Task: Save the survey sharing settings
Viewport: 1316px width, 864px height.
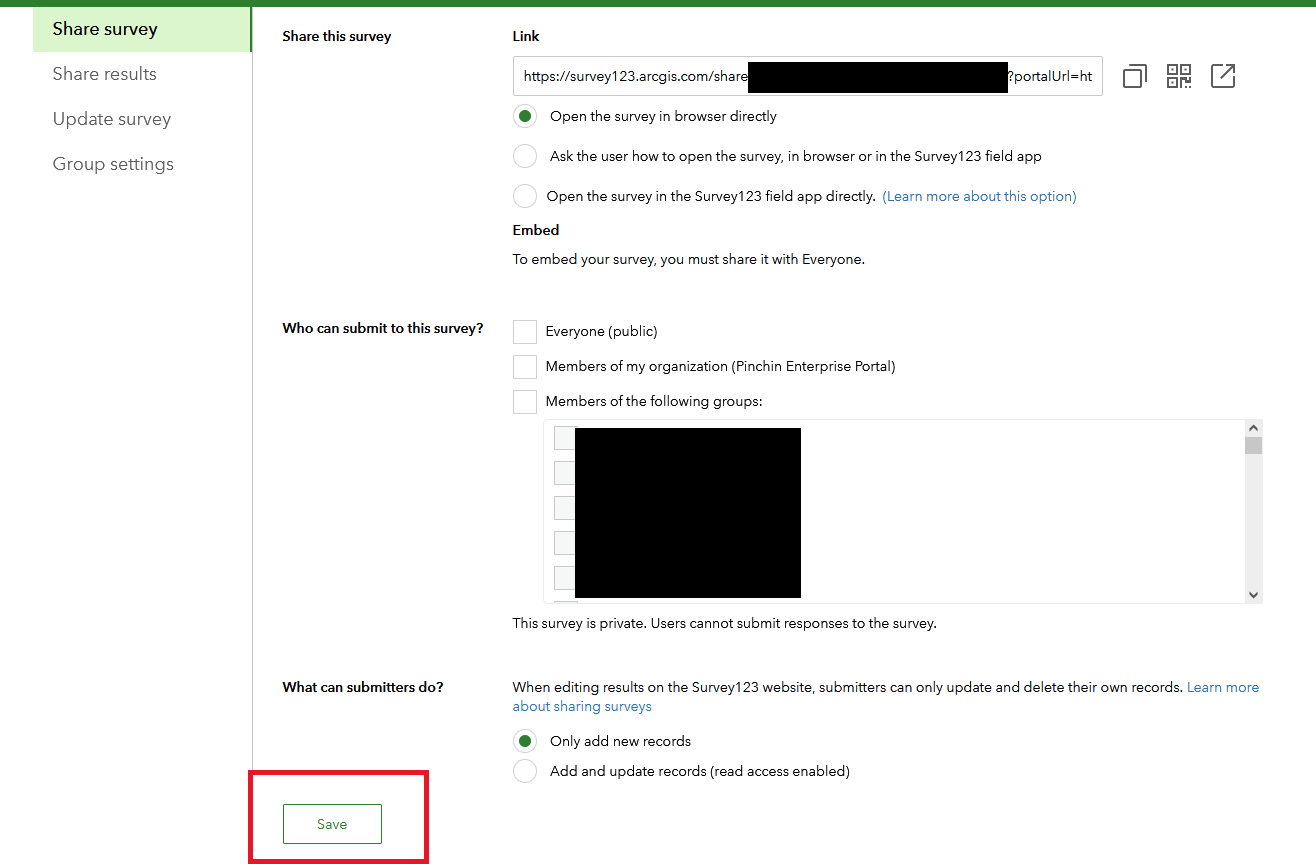Action: pos(331,823)
